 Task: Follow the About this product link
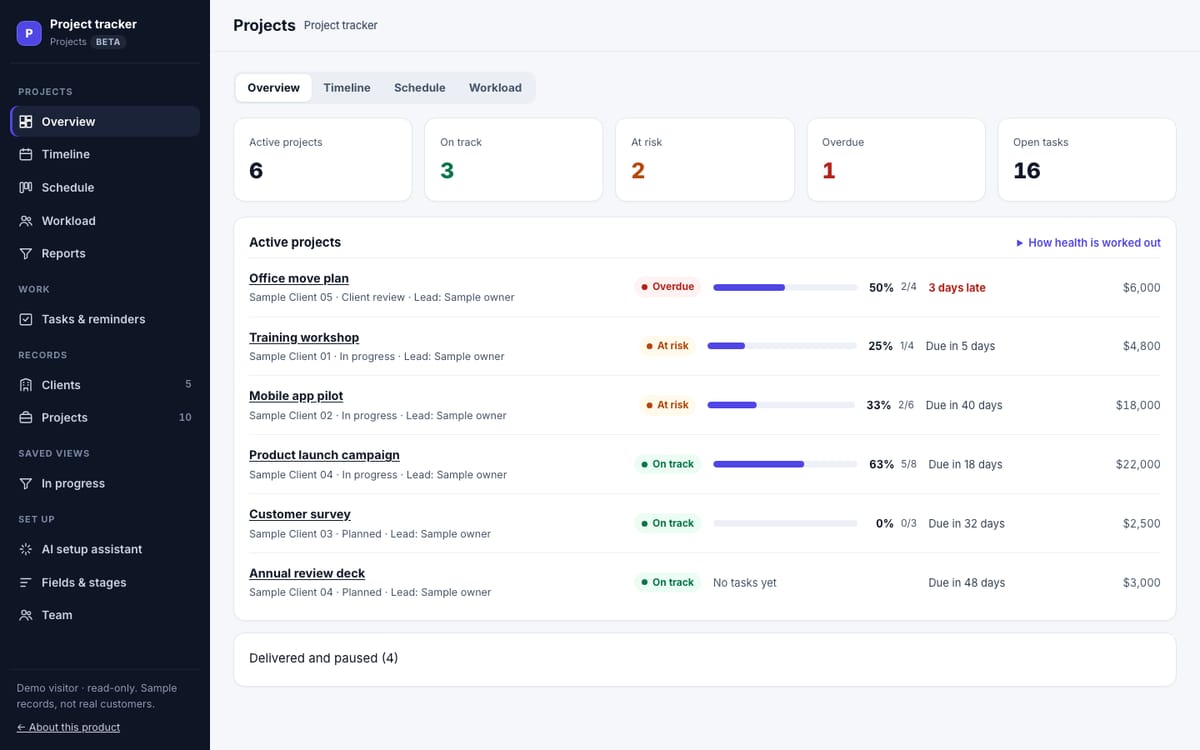point(68,728)
